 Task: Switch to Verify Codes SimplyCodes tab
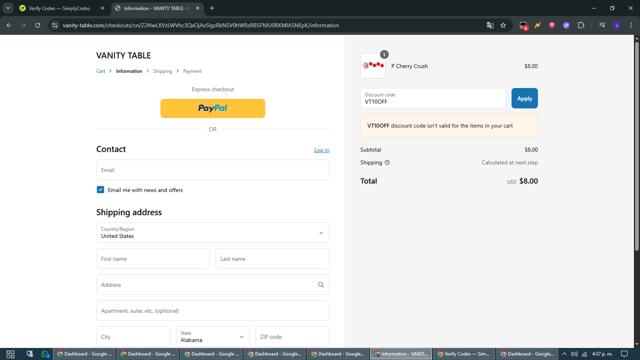[x=59, y=8]
